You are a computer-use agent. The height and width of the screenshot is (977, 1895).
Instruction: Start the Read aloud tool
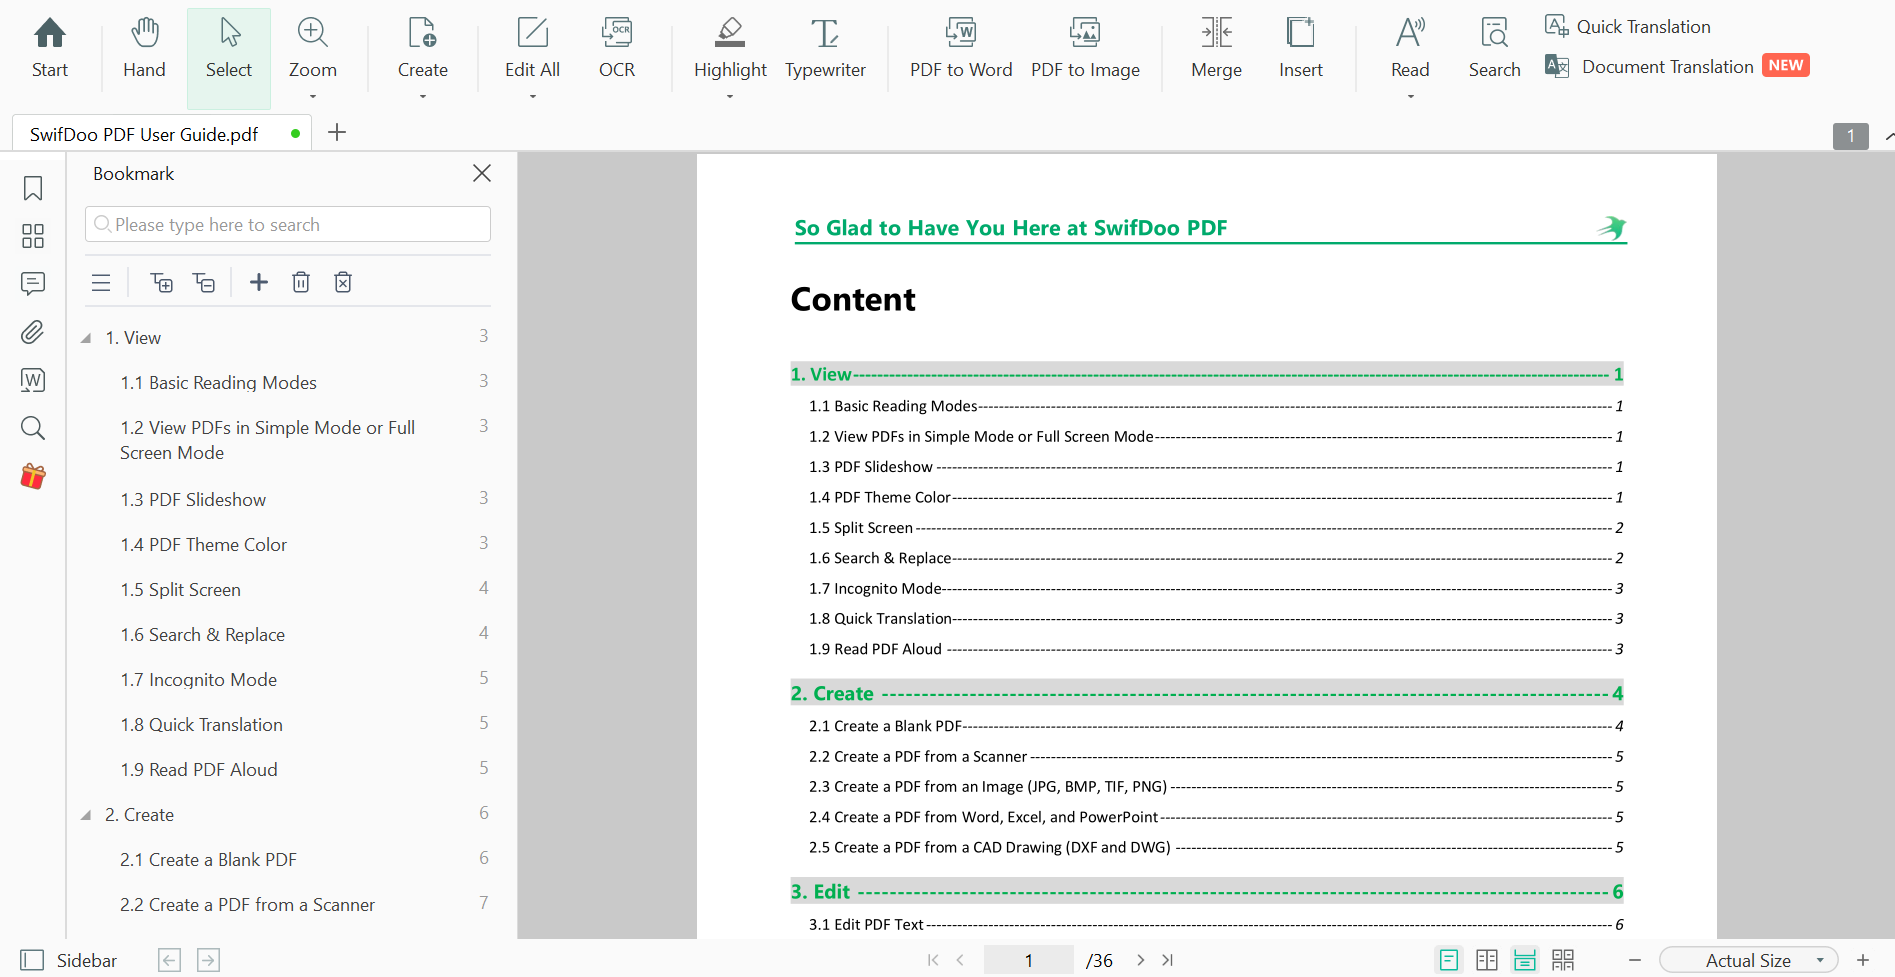click(x=1410, y=48)
